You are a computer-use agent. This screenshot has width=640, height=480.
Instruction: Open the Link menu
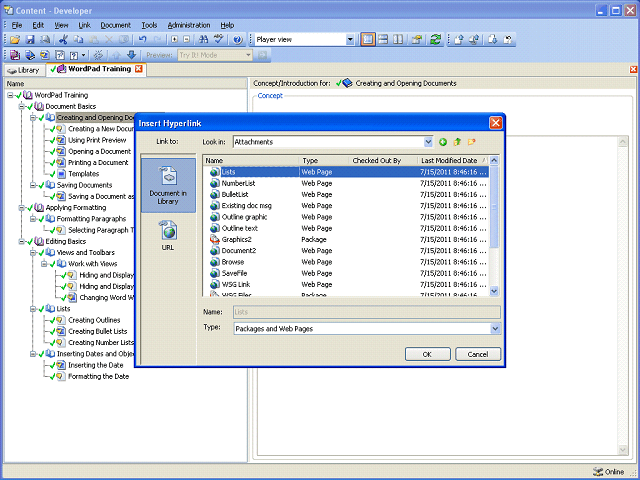pyautogui.click(x=84, y=25)
